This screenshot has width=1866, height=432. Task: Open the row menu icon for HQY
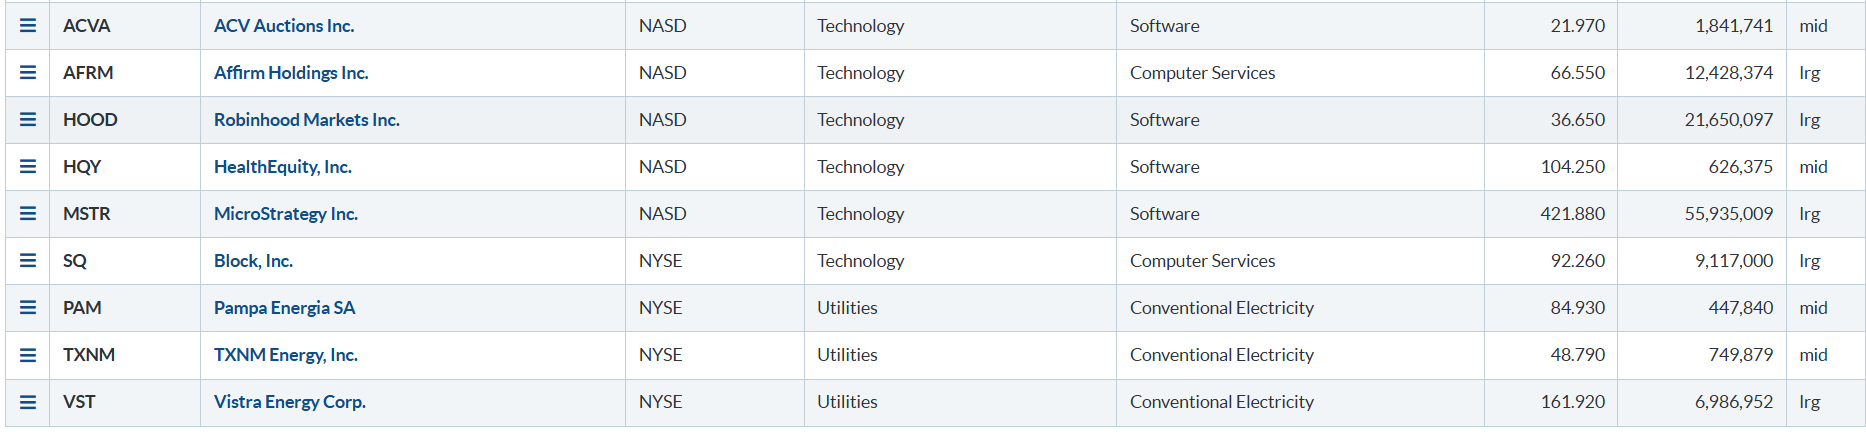coord(28,167)
